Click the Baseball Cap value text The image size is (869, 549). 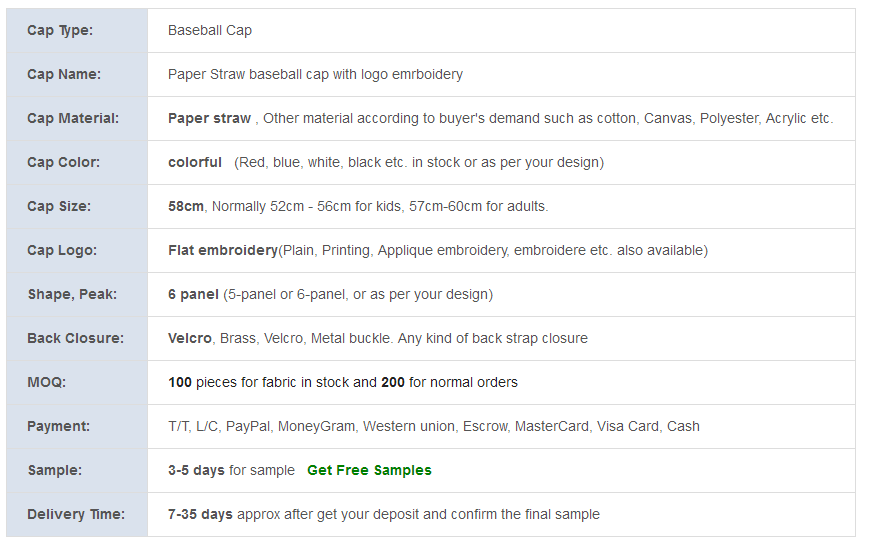coord(209,30)
